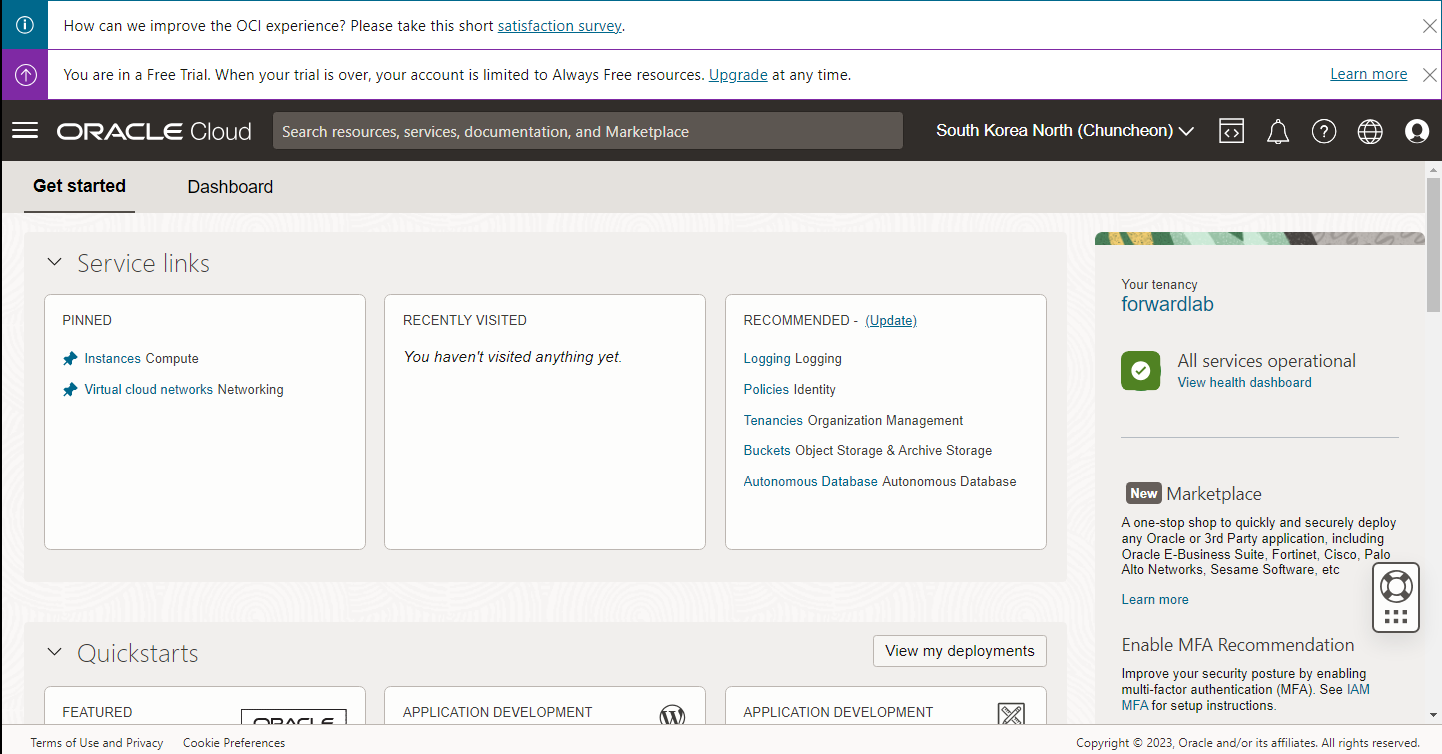Click the resource search field
This screenshot has height=754, width=1442.
coord(588,131)
